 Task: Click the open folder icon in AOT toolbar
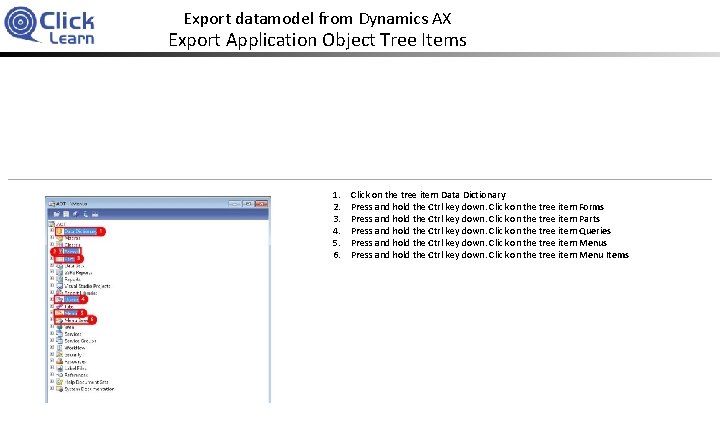pyautogui.click(x=56, y=214)
